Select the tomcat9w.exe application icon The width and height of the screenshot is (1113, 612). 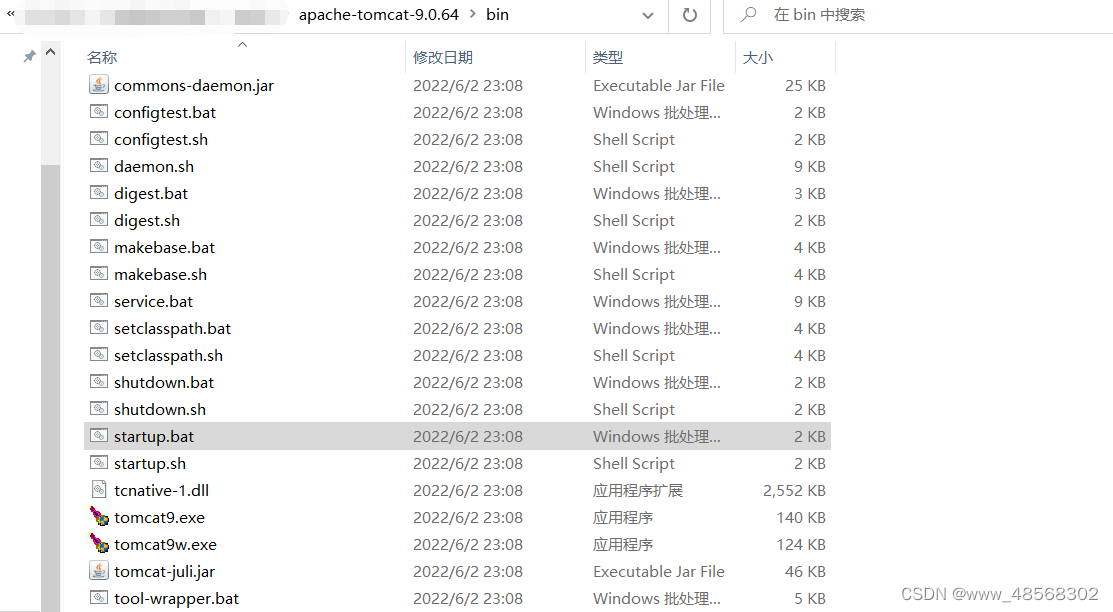tap(99, 544)
